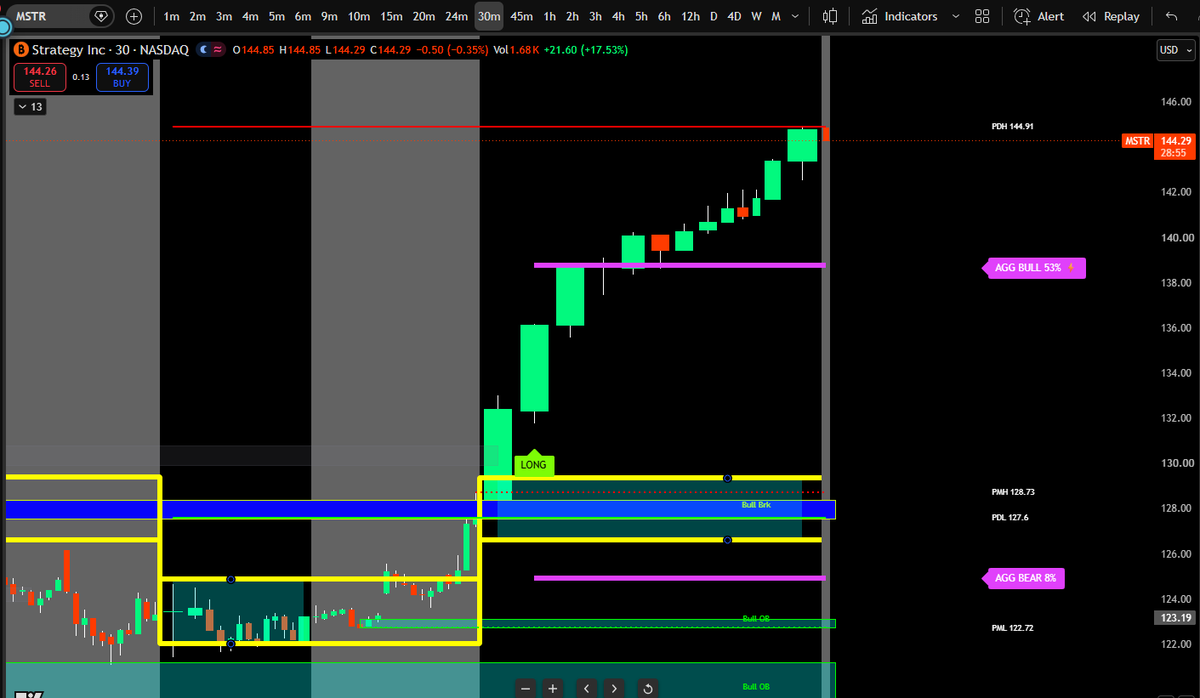Open the USD currency dropdown

point(1174,49)
